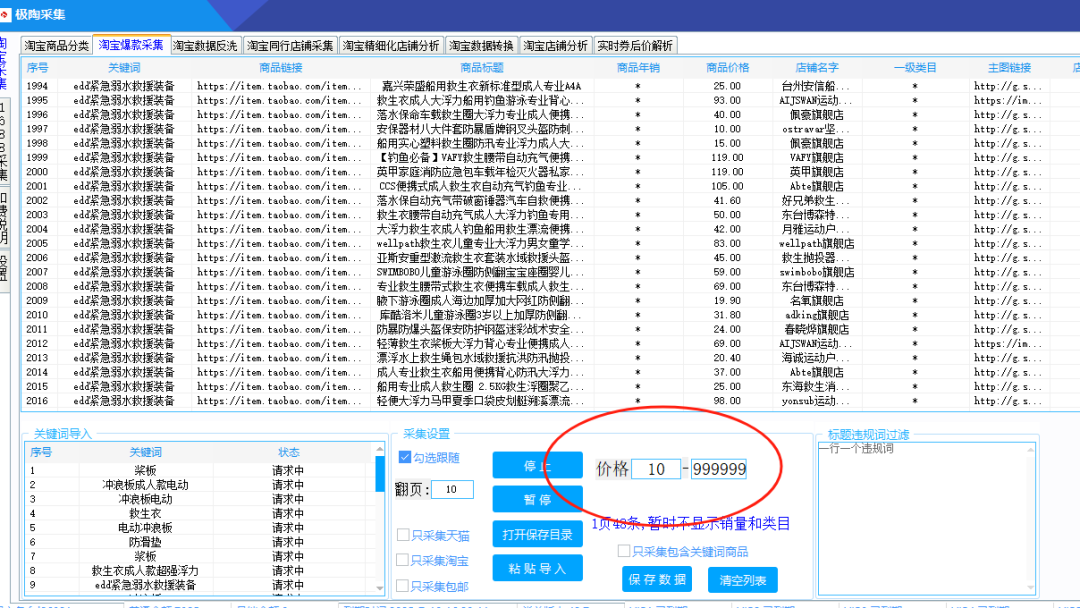The width and height of the screenshot is (1080, 608).
Task: Enable the 只采集天猫 checkbox
Action: tap(403, 535)
